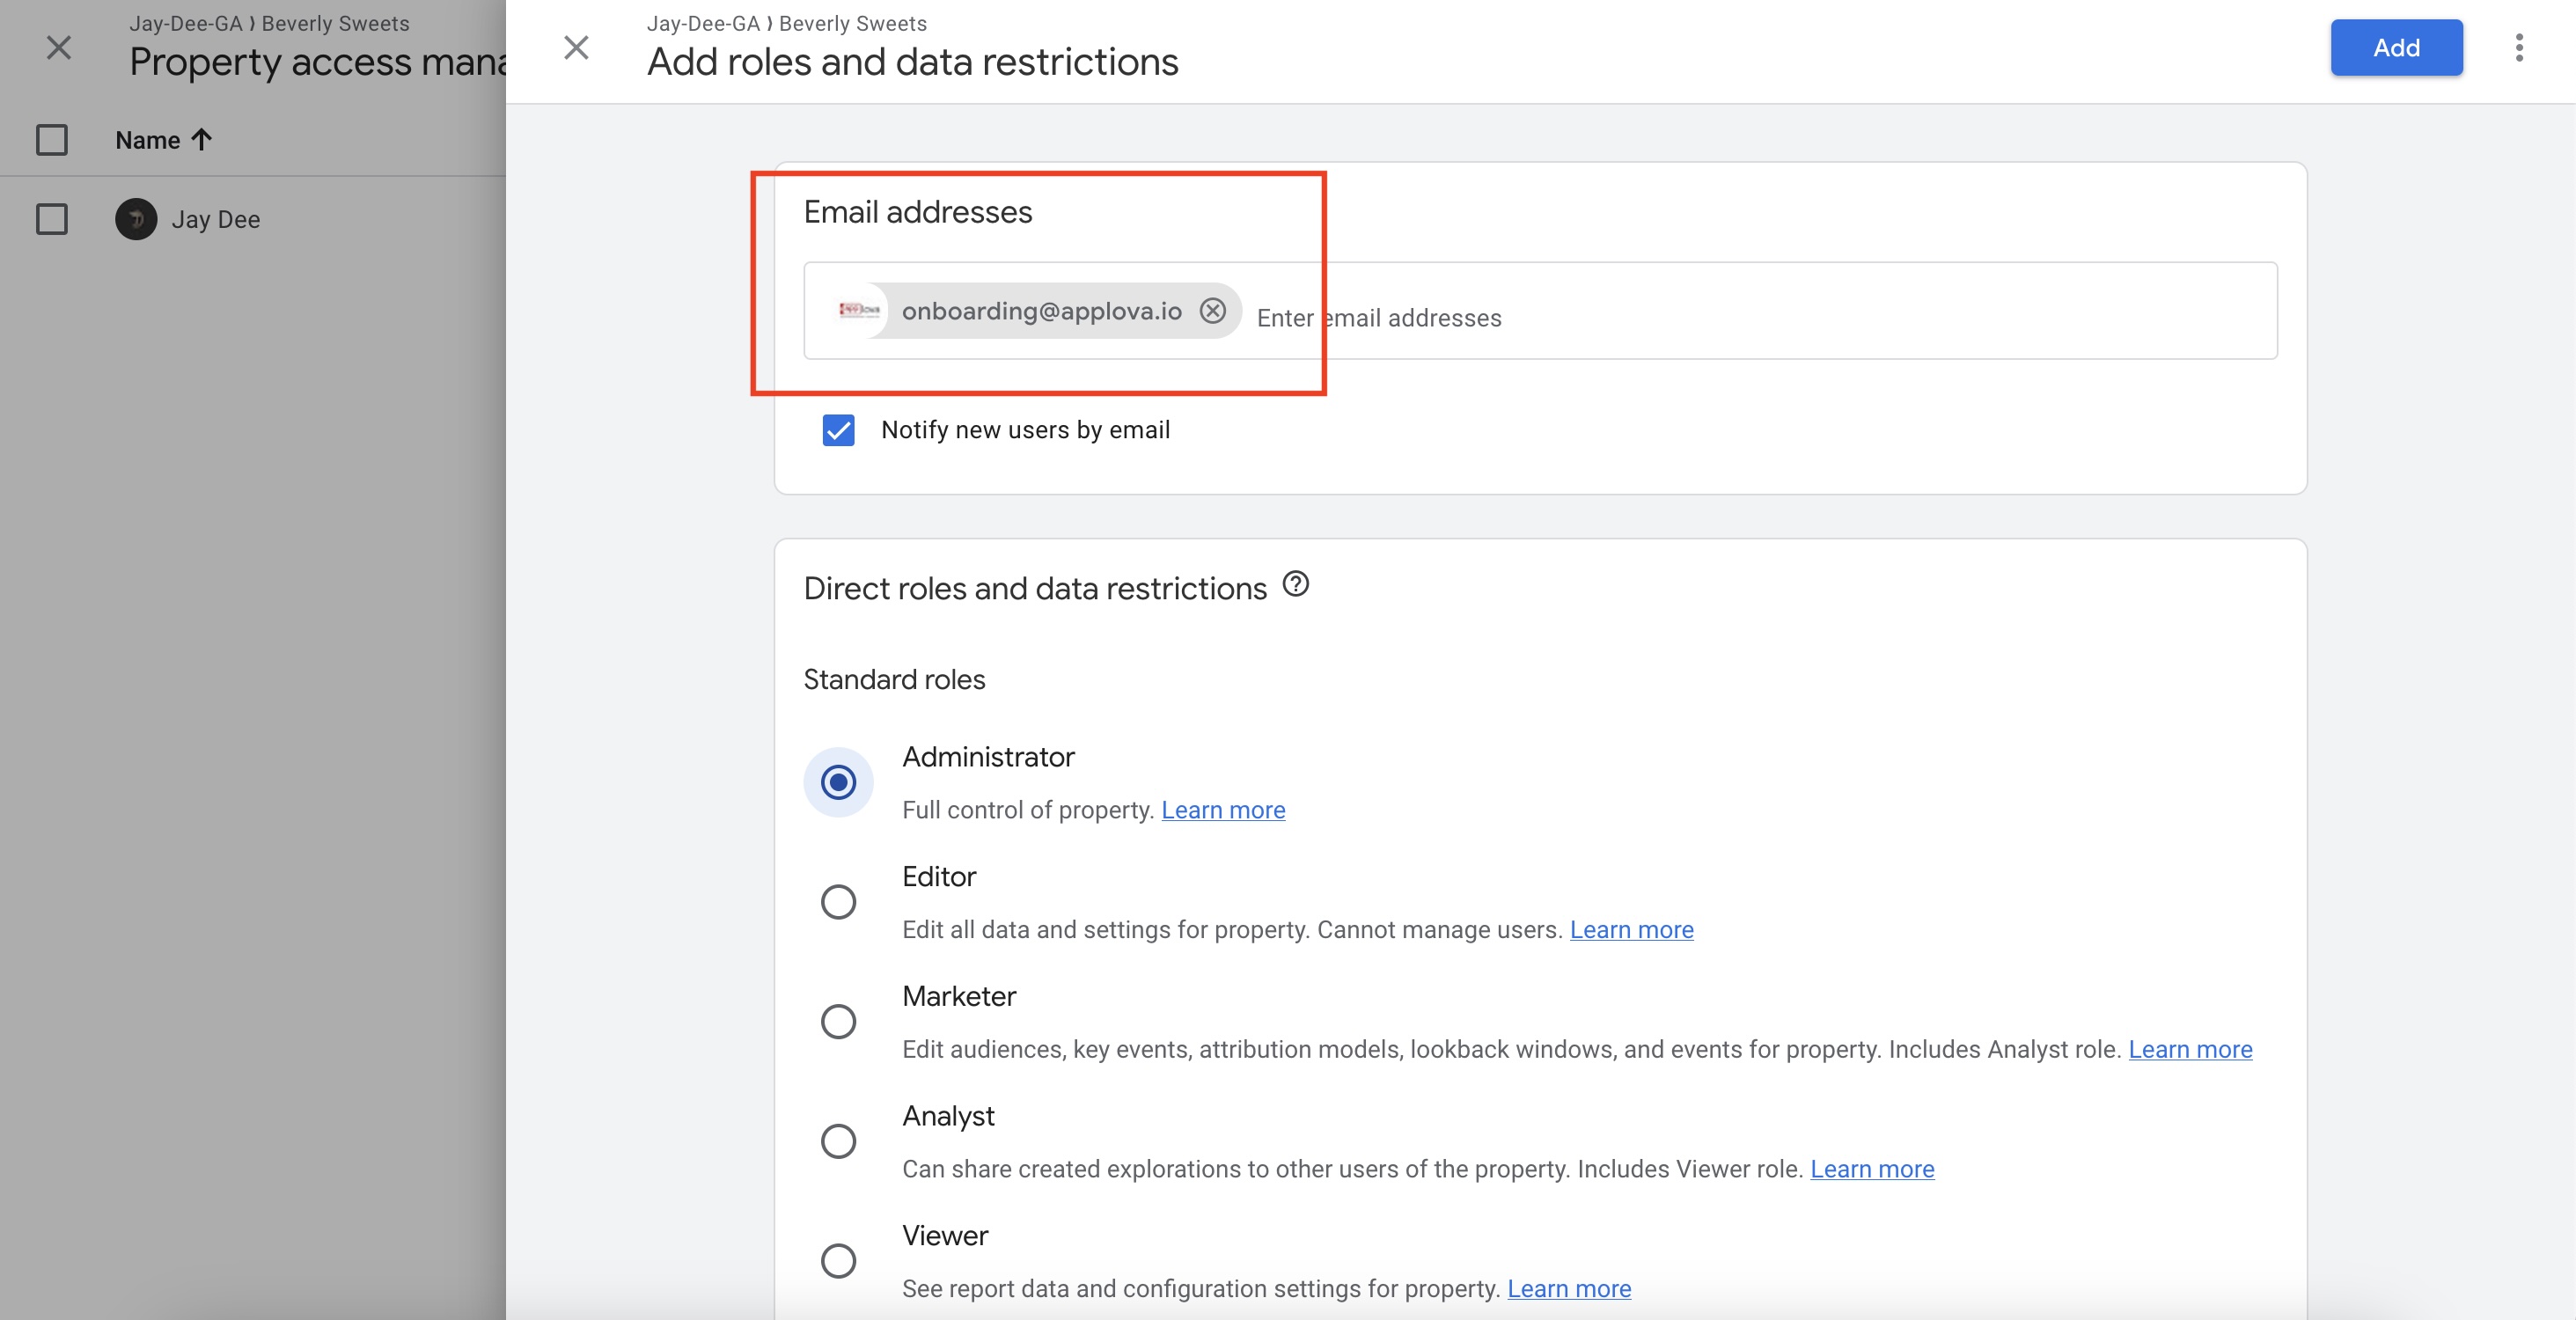This screenshot has height=1320, width=2576.
Task: Click the sort arrow next to Name
Action: [202, 139]
